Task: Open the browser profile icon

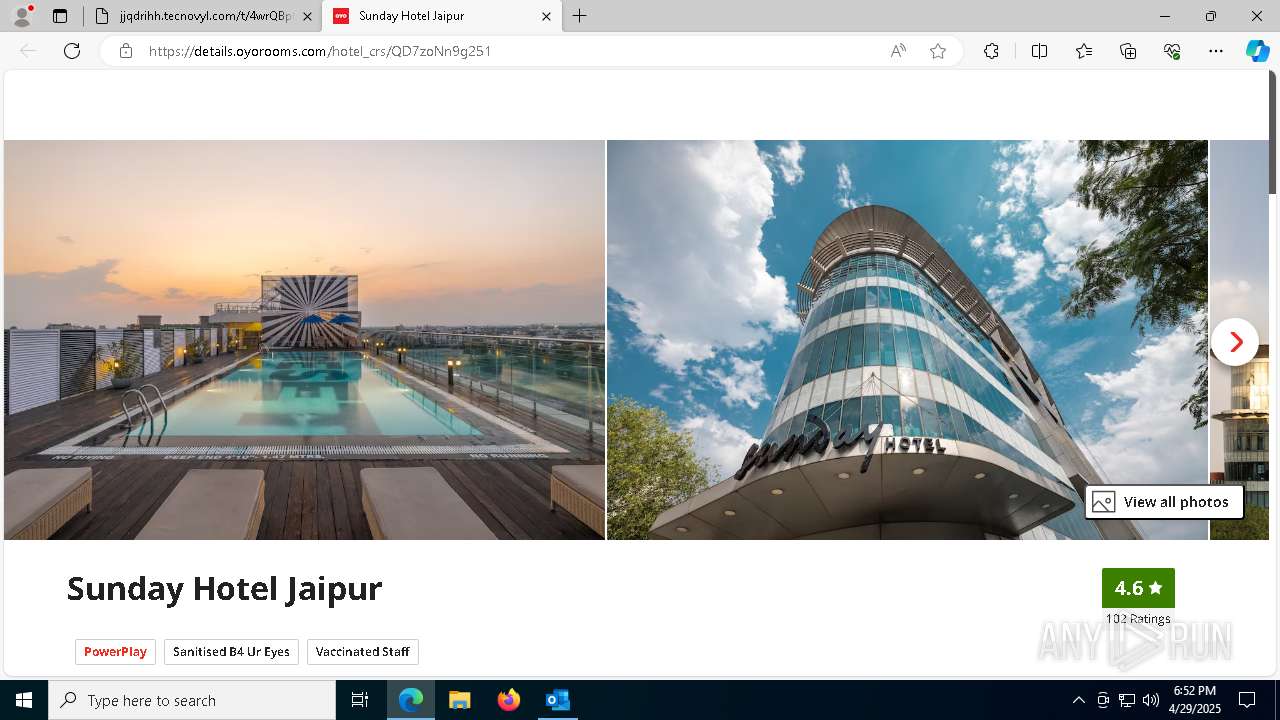Action: click(x=22, y=16)
